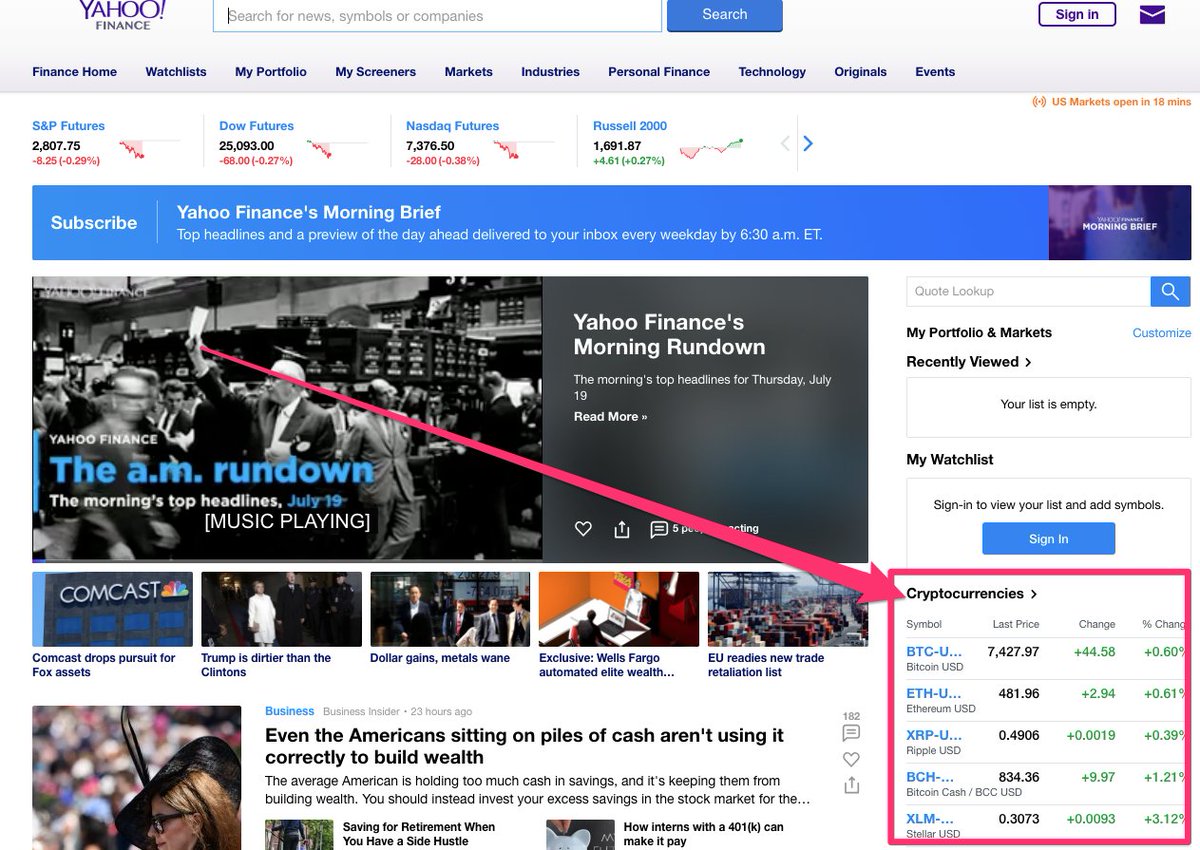Open Saving for Retirement Side Hustle story
This screenshot has height=850, width=1200.
point(419,834)
